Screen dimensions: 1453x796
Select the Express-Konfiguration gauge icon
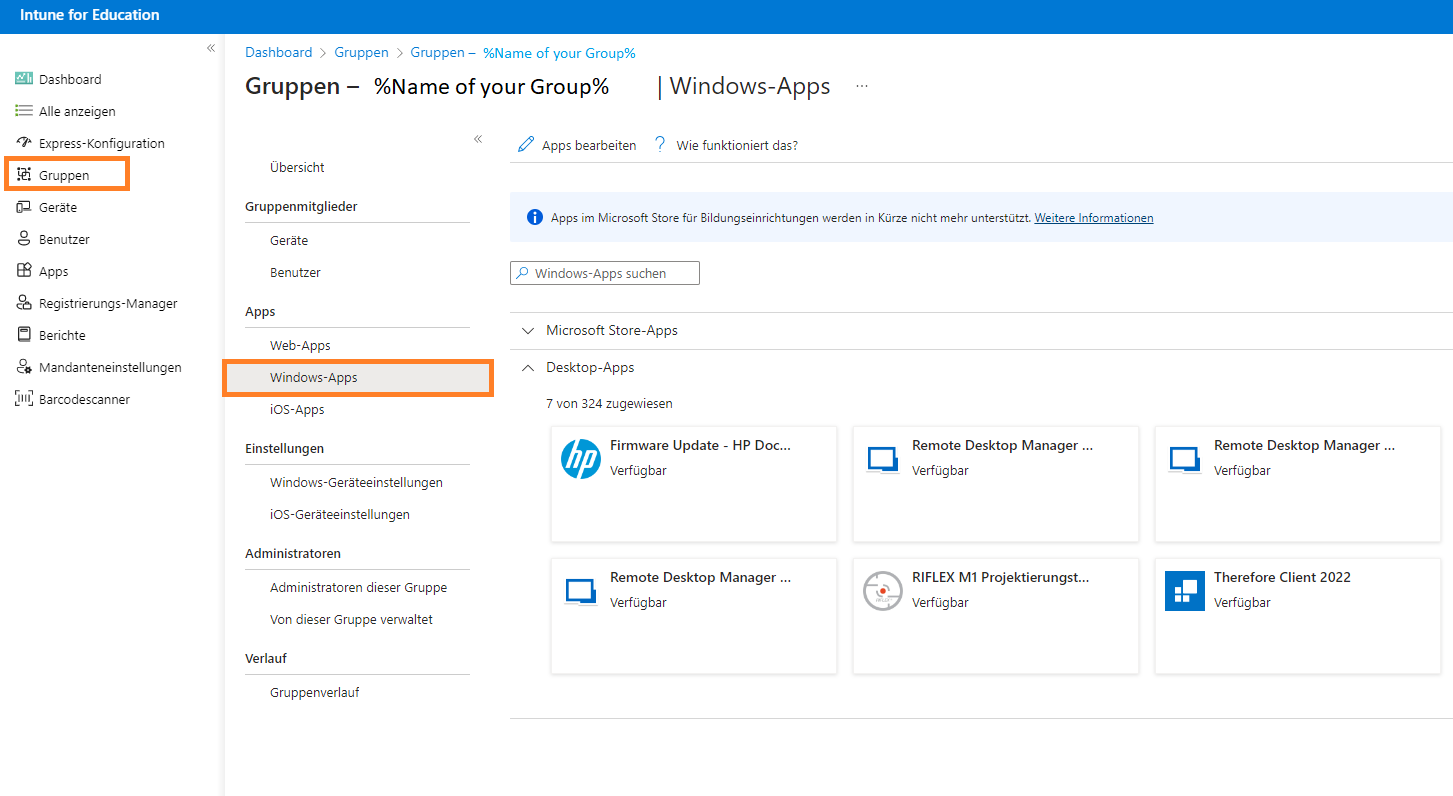pyautogui.click(x=24, y=143)
